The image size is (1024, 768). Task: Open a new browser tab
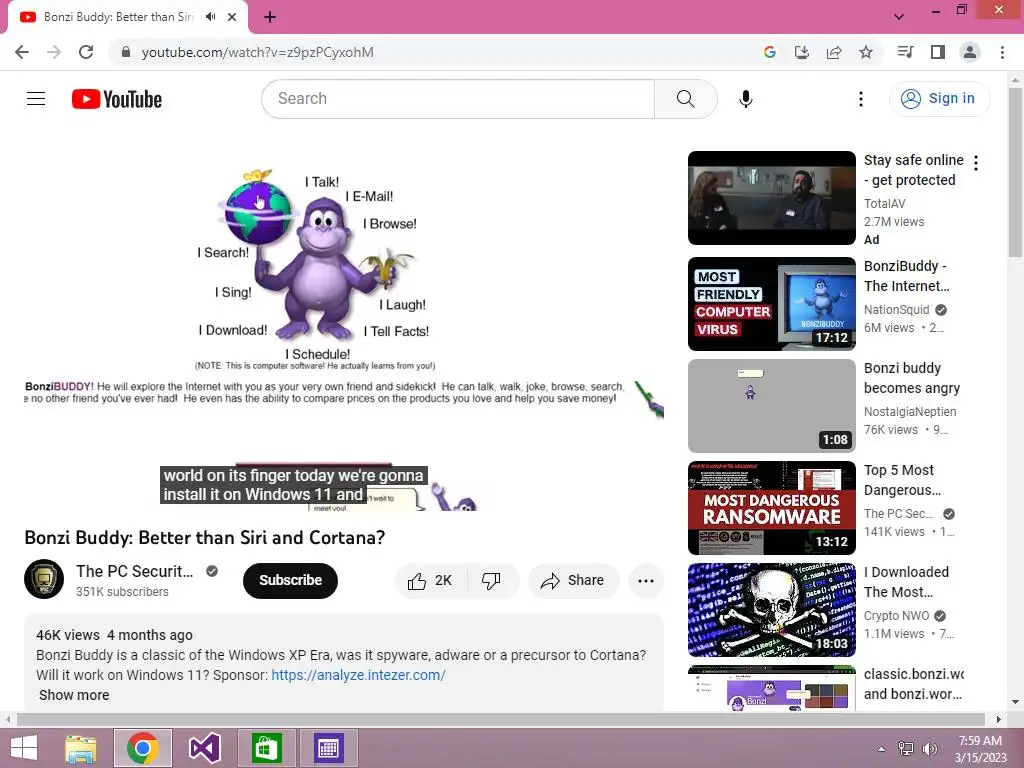pos(270,17)
